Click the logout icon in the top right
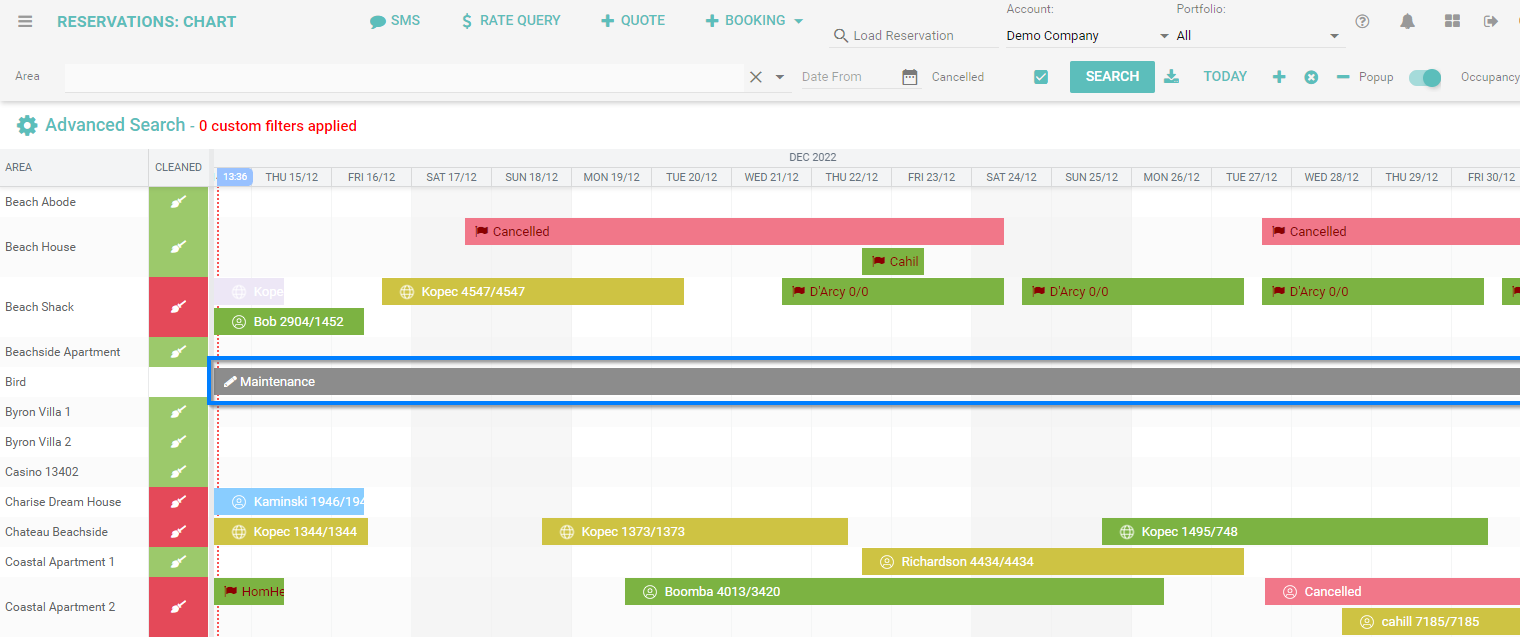The height and width of the screenshot is (637, 1520). pos(1493,20)
